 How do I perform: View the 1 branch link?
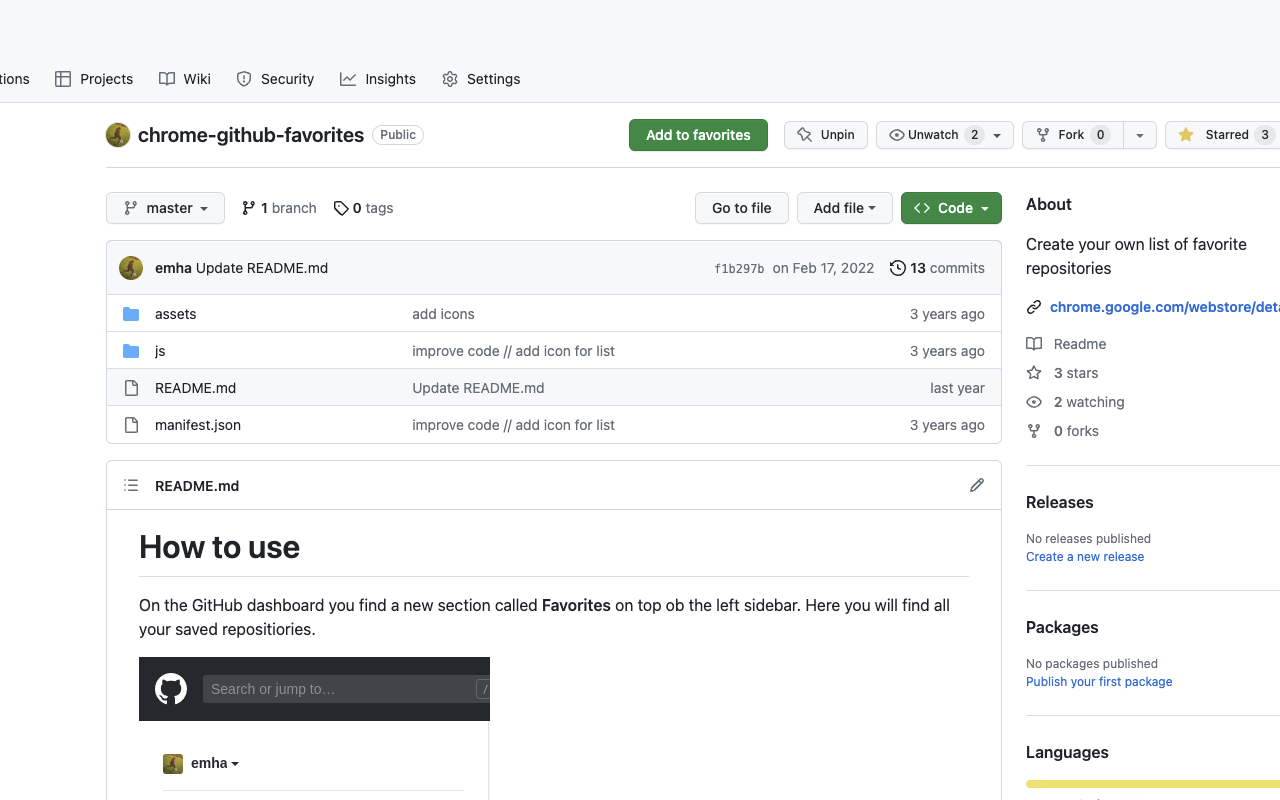tap(279, 208)
